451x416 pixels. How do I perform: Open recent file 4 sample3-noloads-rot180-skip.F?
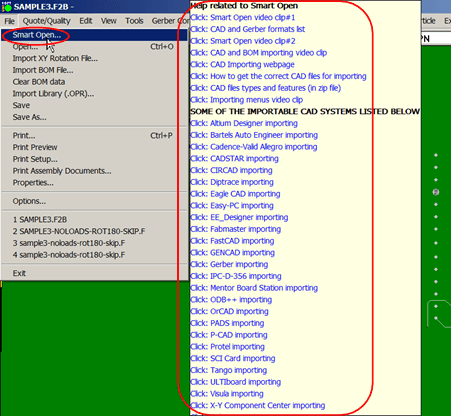coord(95,255)
